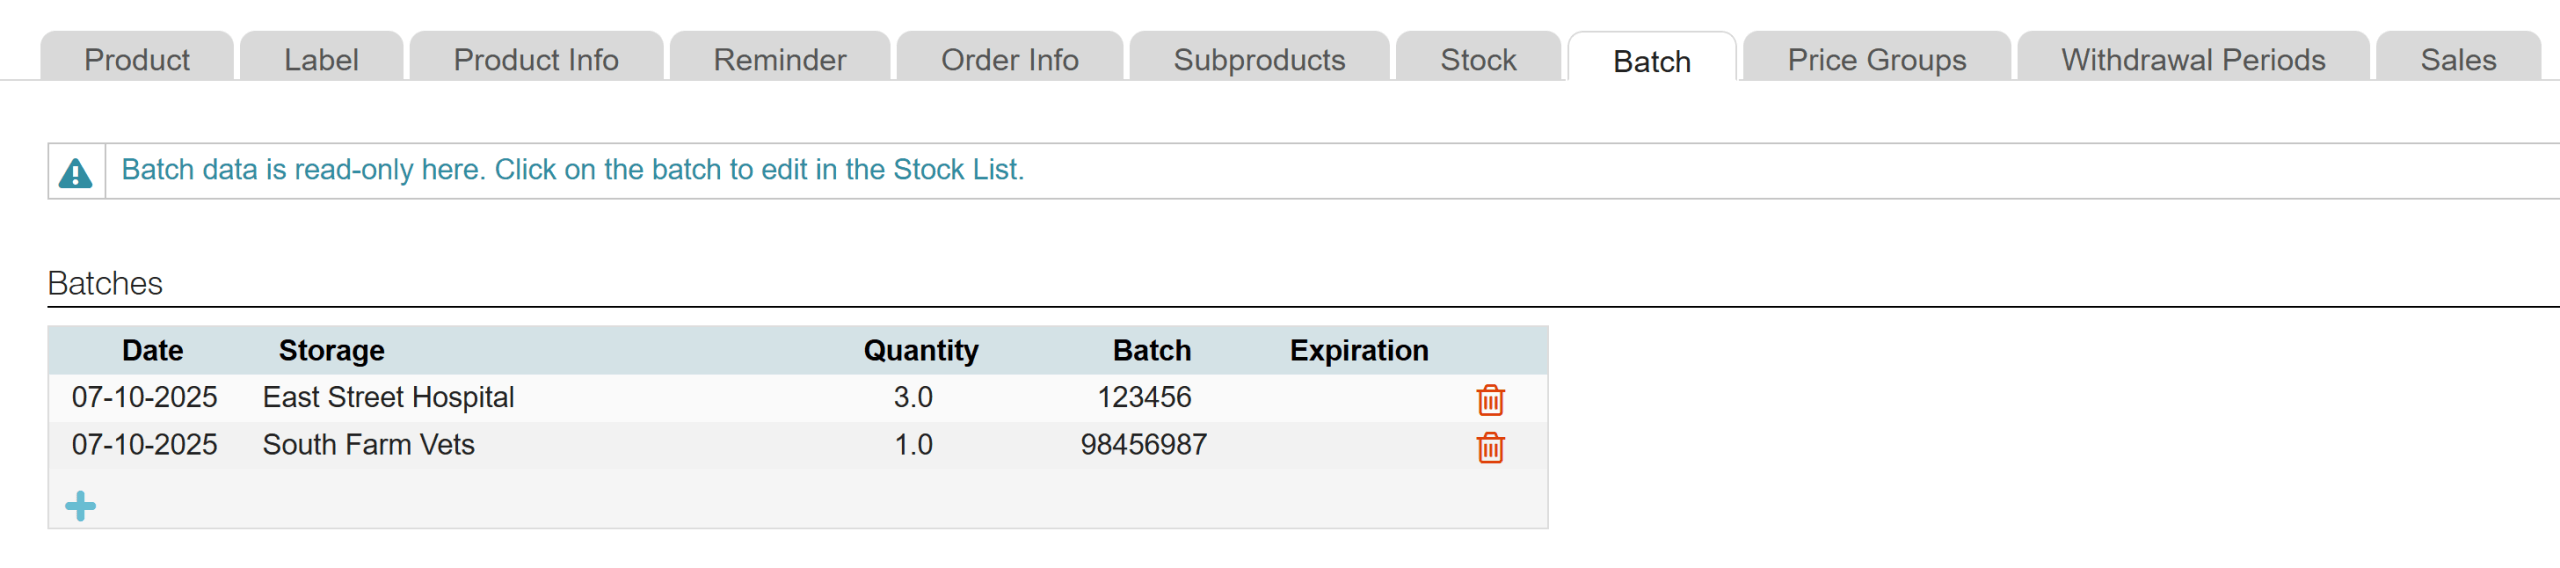2560x568 pixels.
Task: Open the Order Info tab
Action: pos(1010,60)
